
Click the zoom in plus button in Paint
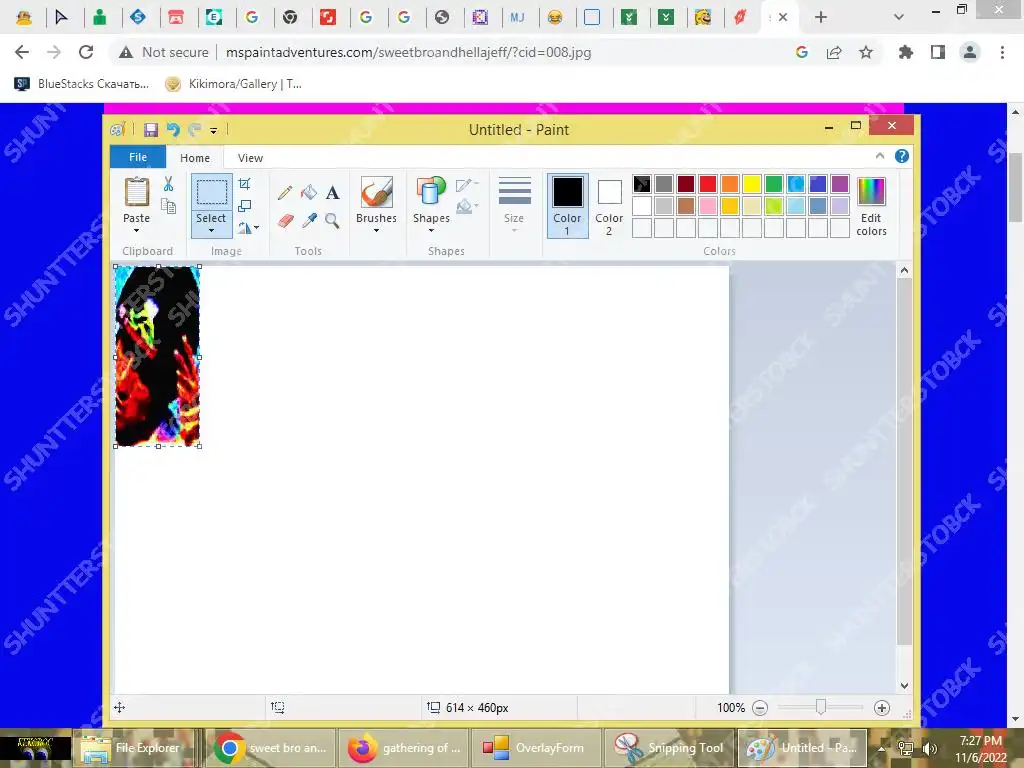[882, 708]
